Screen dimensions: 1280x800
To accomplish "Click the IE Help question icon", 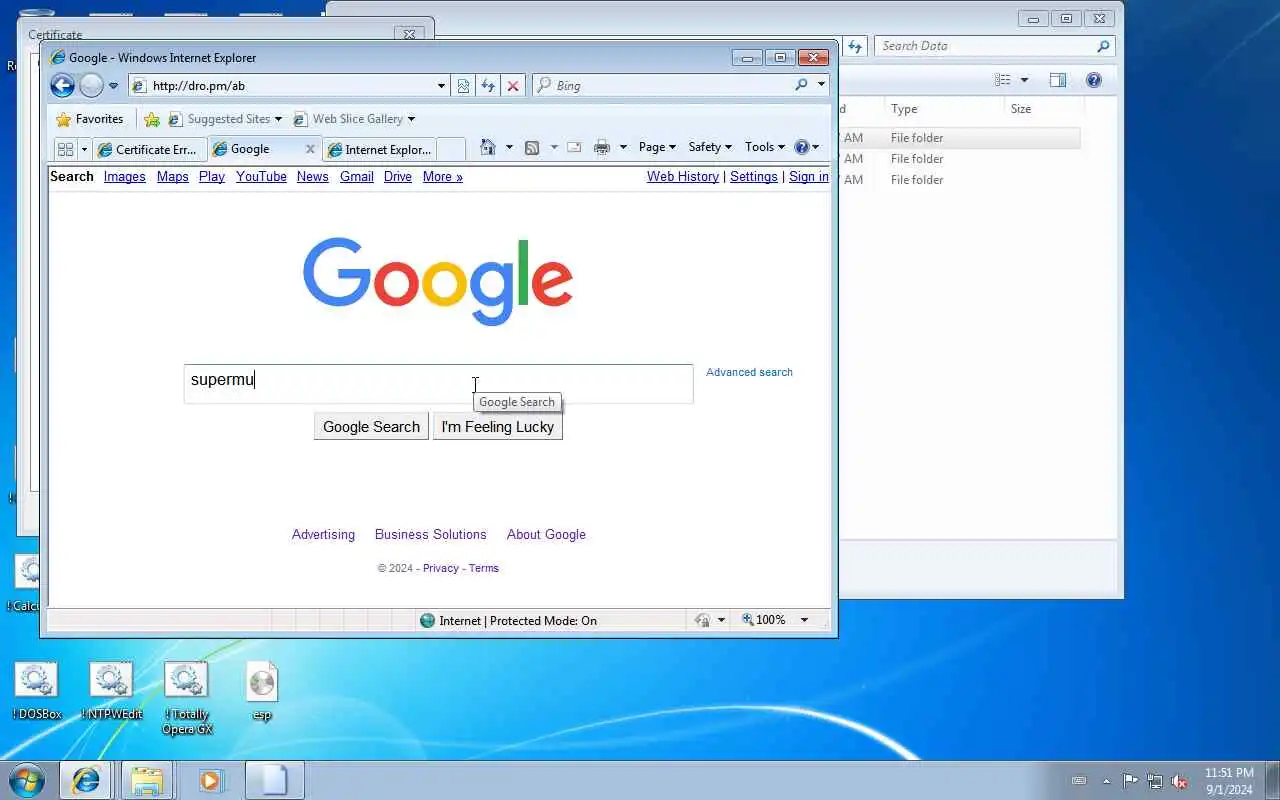I will click(801, 147).
